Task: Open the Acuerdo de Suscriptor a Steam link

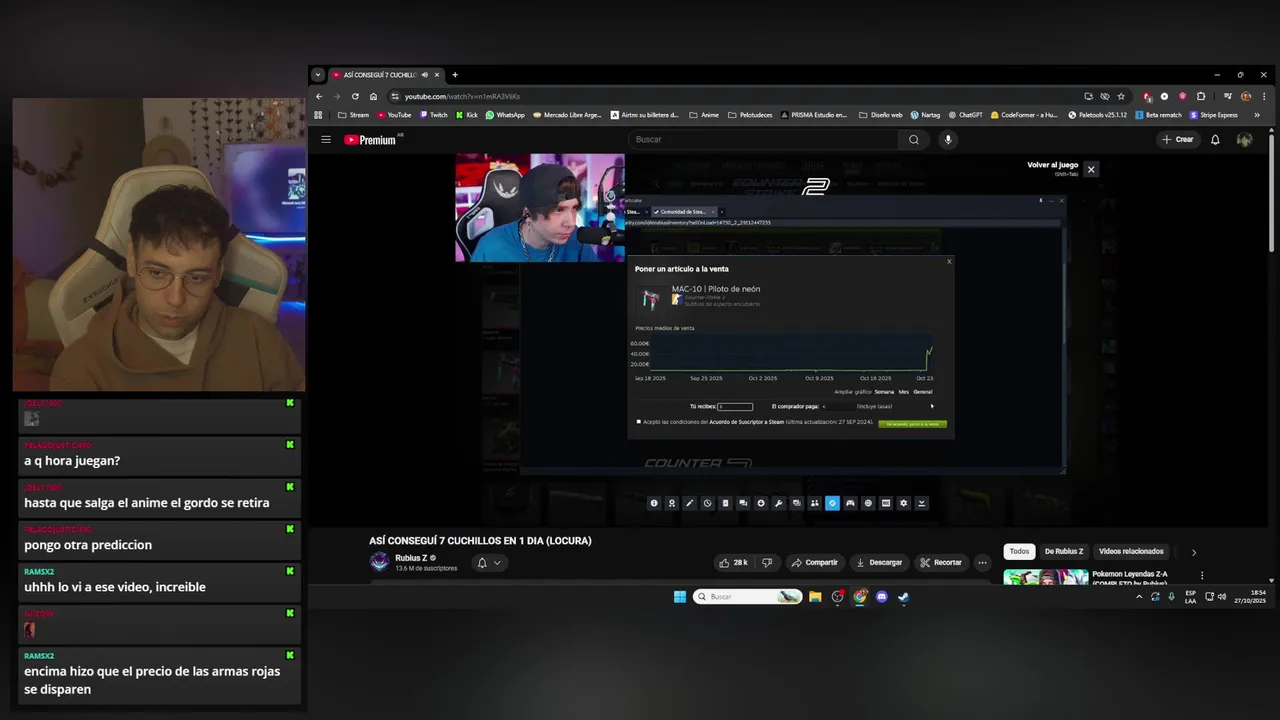Action: click(x=746, y=422)
